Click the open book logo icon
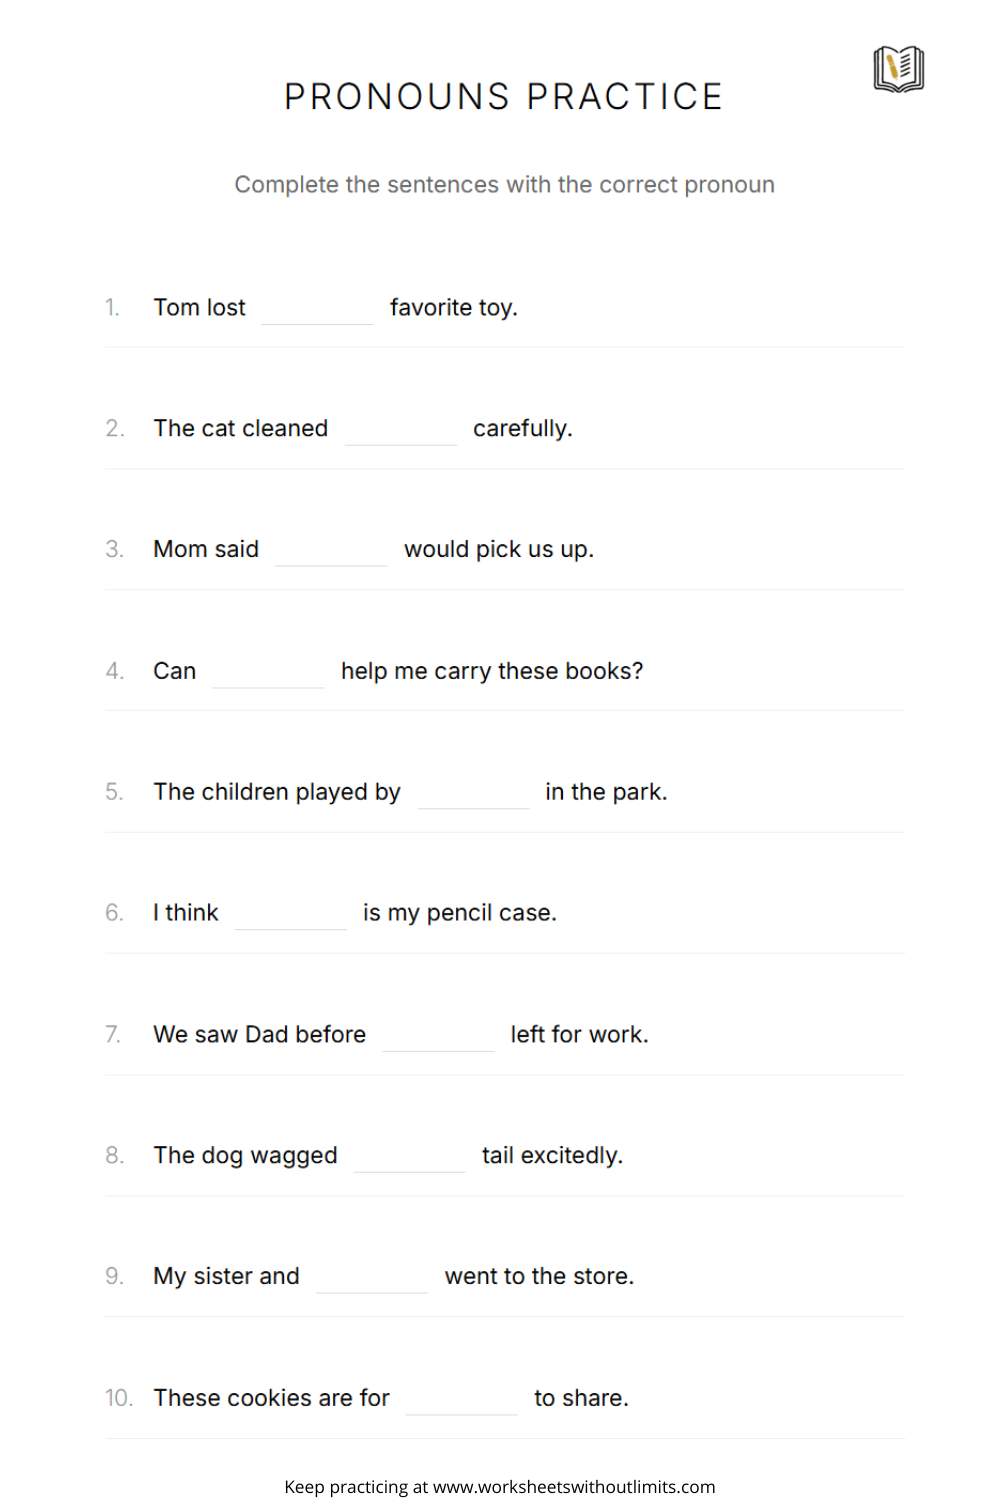Screen dimensions: 1000x1500 pyautogui.click(x=898, y=69)
